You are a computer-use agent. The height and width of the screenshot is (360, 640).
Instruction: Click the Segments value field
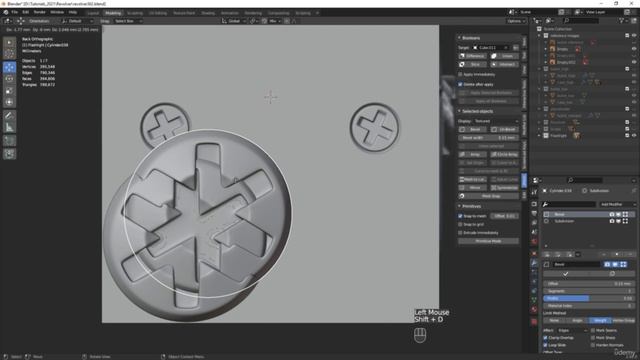click(589, 291)
